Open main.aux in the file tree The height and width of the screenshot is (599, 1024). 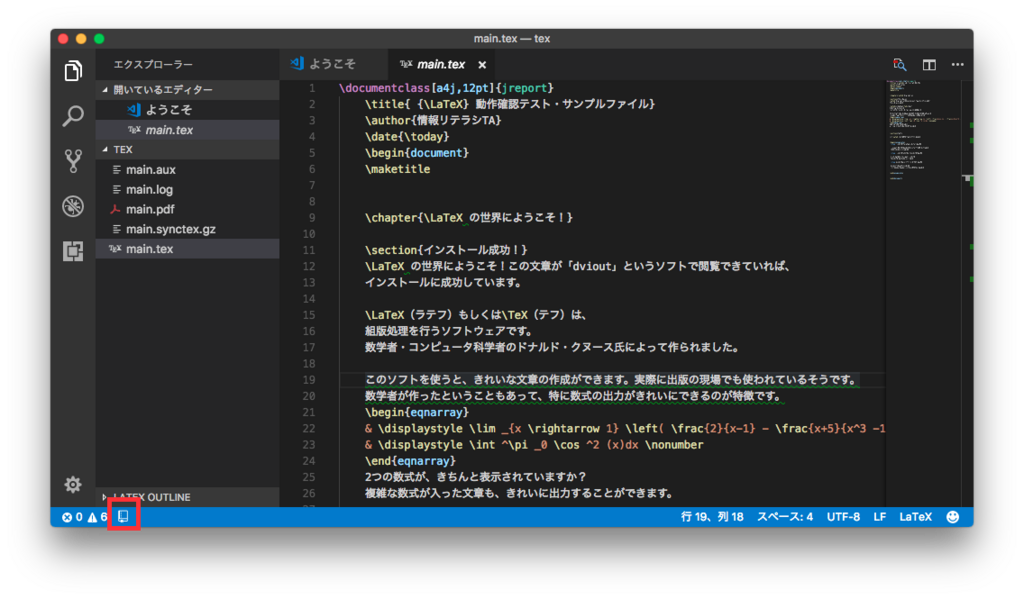click(x=187, y=170)
